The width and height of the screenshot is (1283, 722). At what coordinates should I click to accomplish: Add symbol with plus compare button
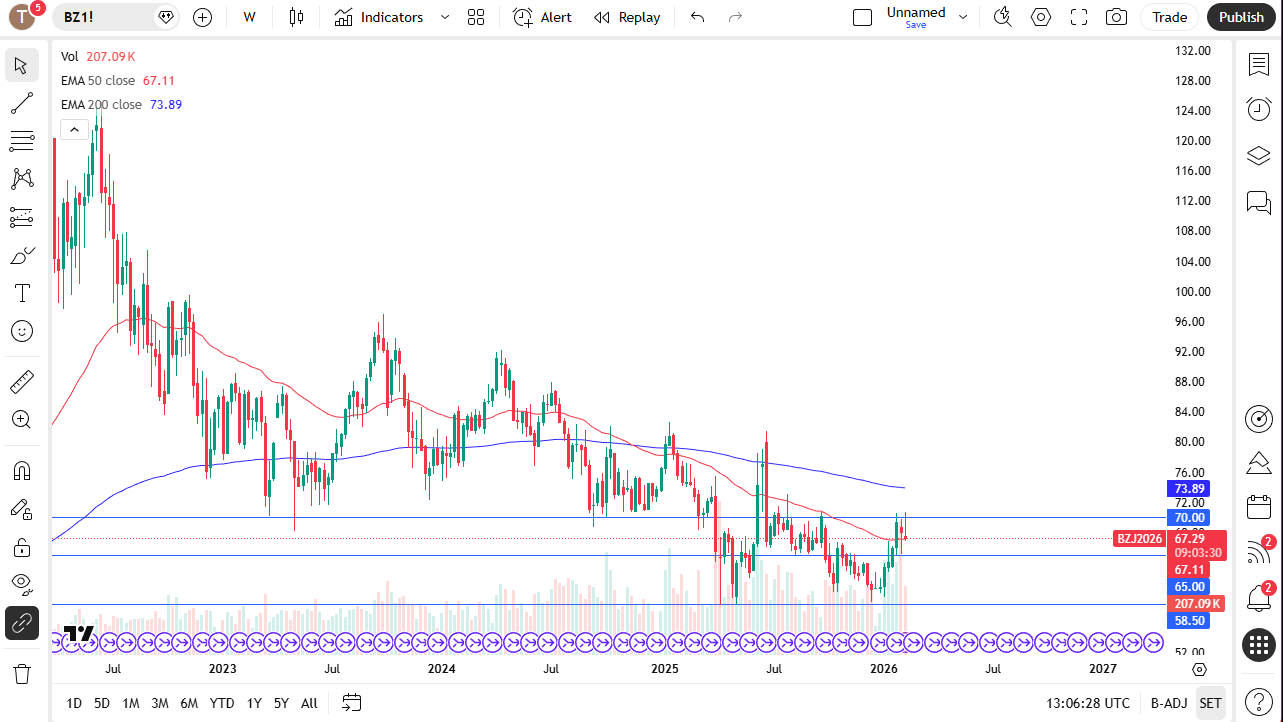click(203, 17)
